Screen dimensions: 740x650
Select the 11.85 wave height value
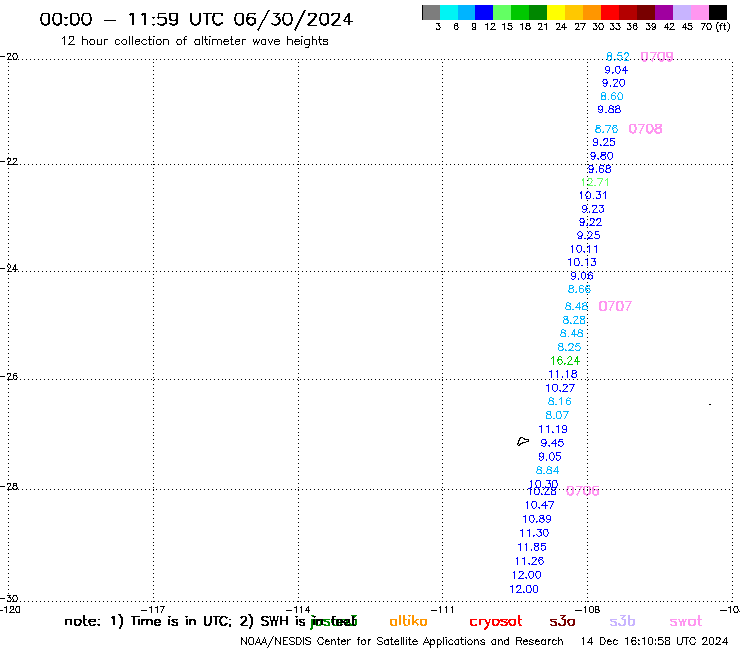[532, 548]
